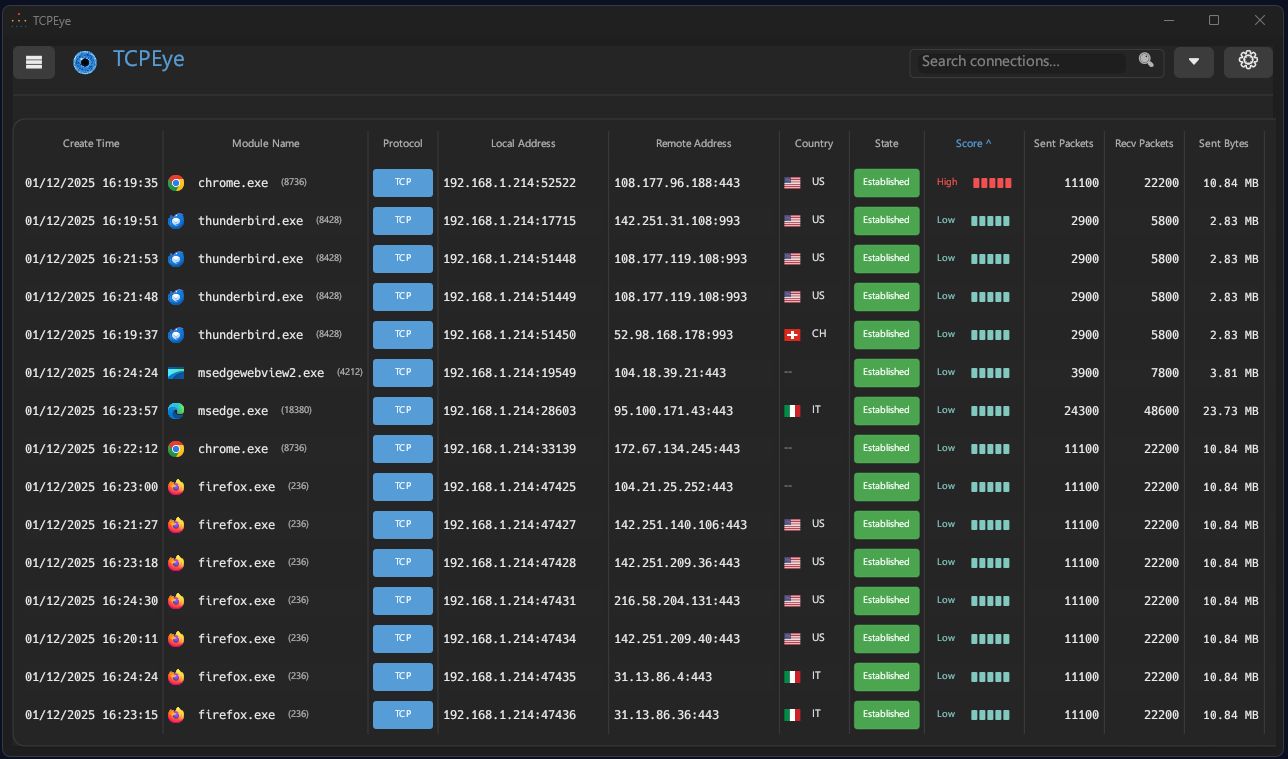Open settings via the gear icon
Viewport: 1288px width, 759px height.
point(1248,61)
